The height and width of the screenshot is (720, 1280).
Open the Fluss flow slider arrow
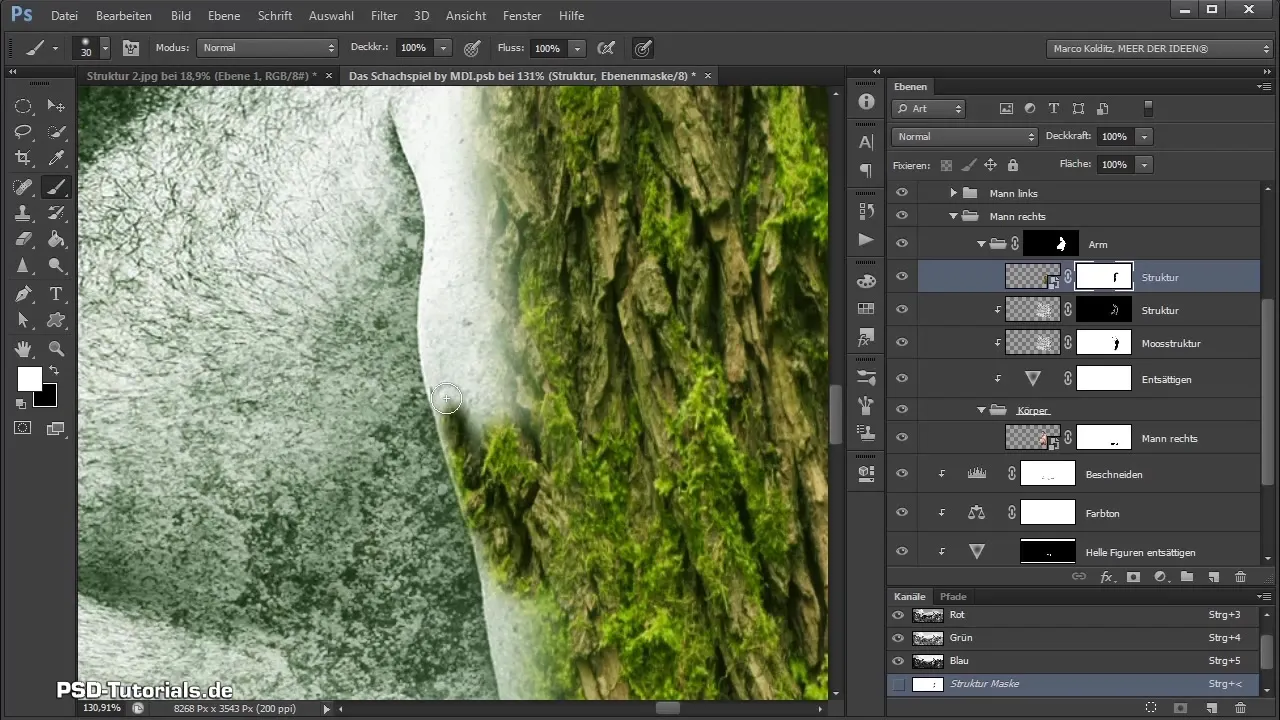tap(577, 48)
